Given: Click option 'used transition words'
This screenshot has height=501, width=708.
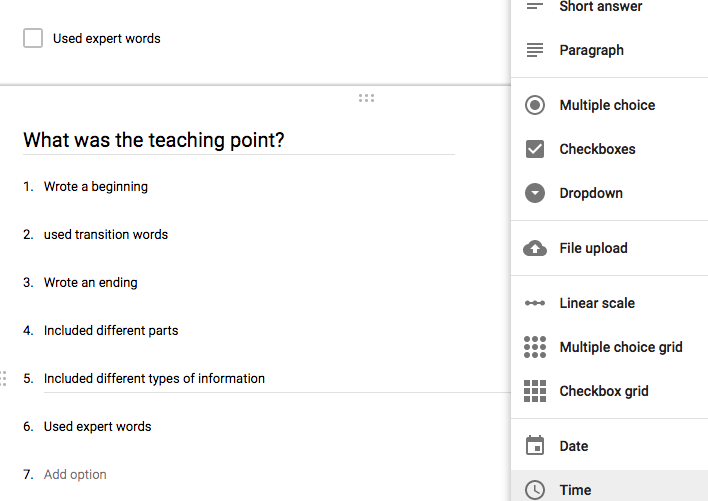Looking at the screenshot, I should click(x=106, y=234).
